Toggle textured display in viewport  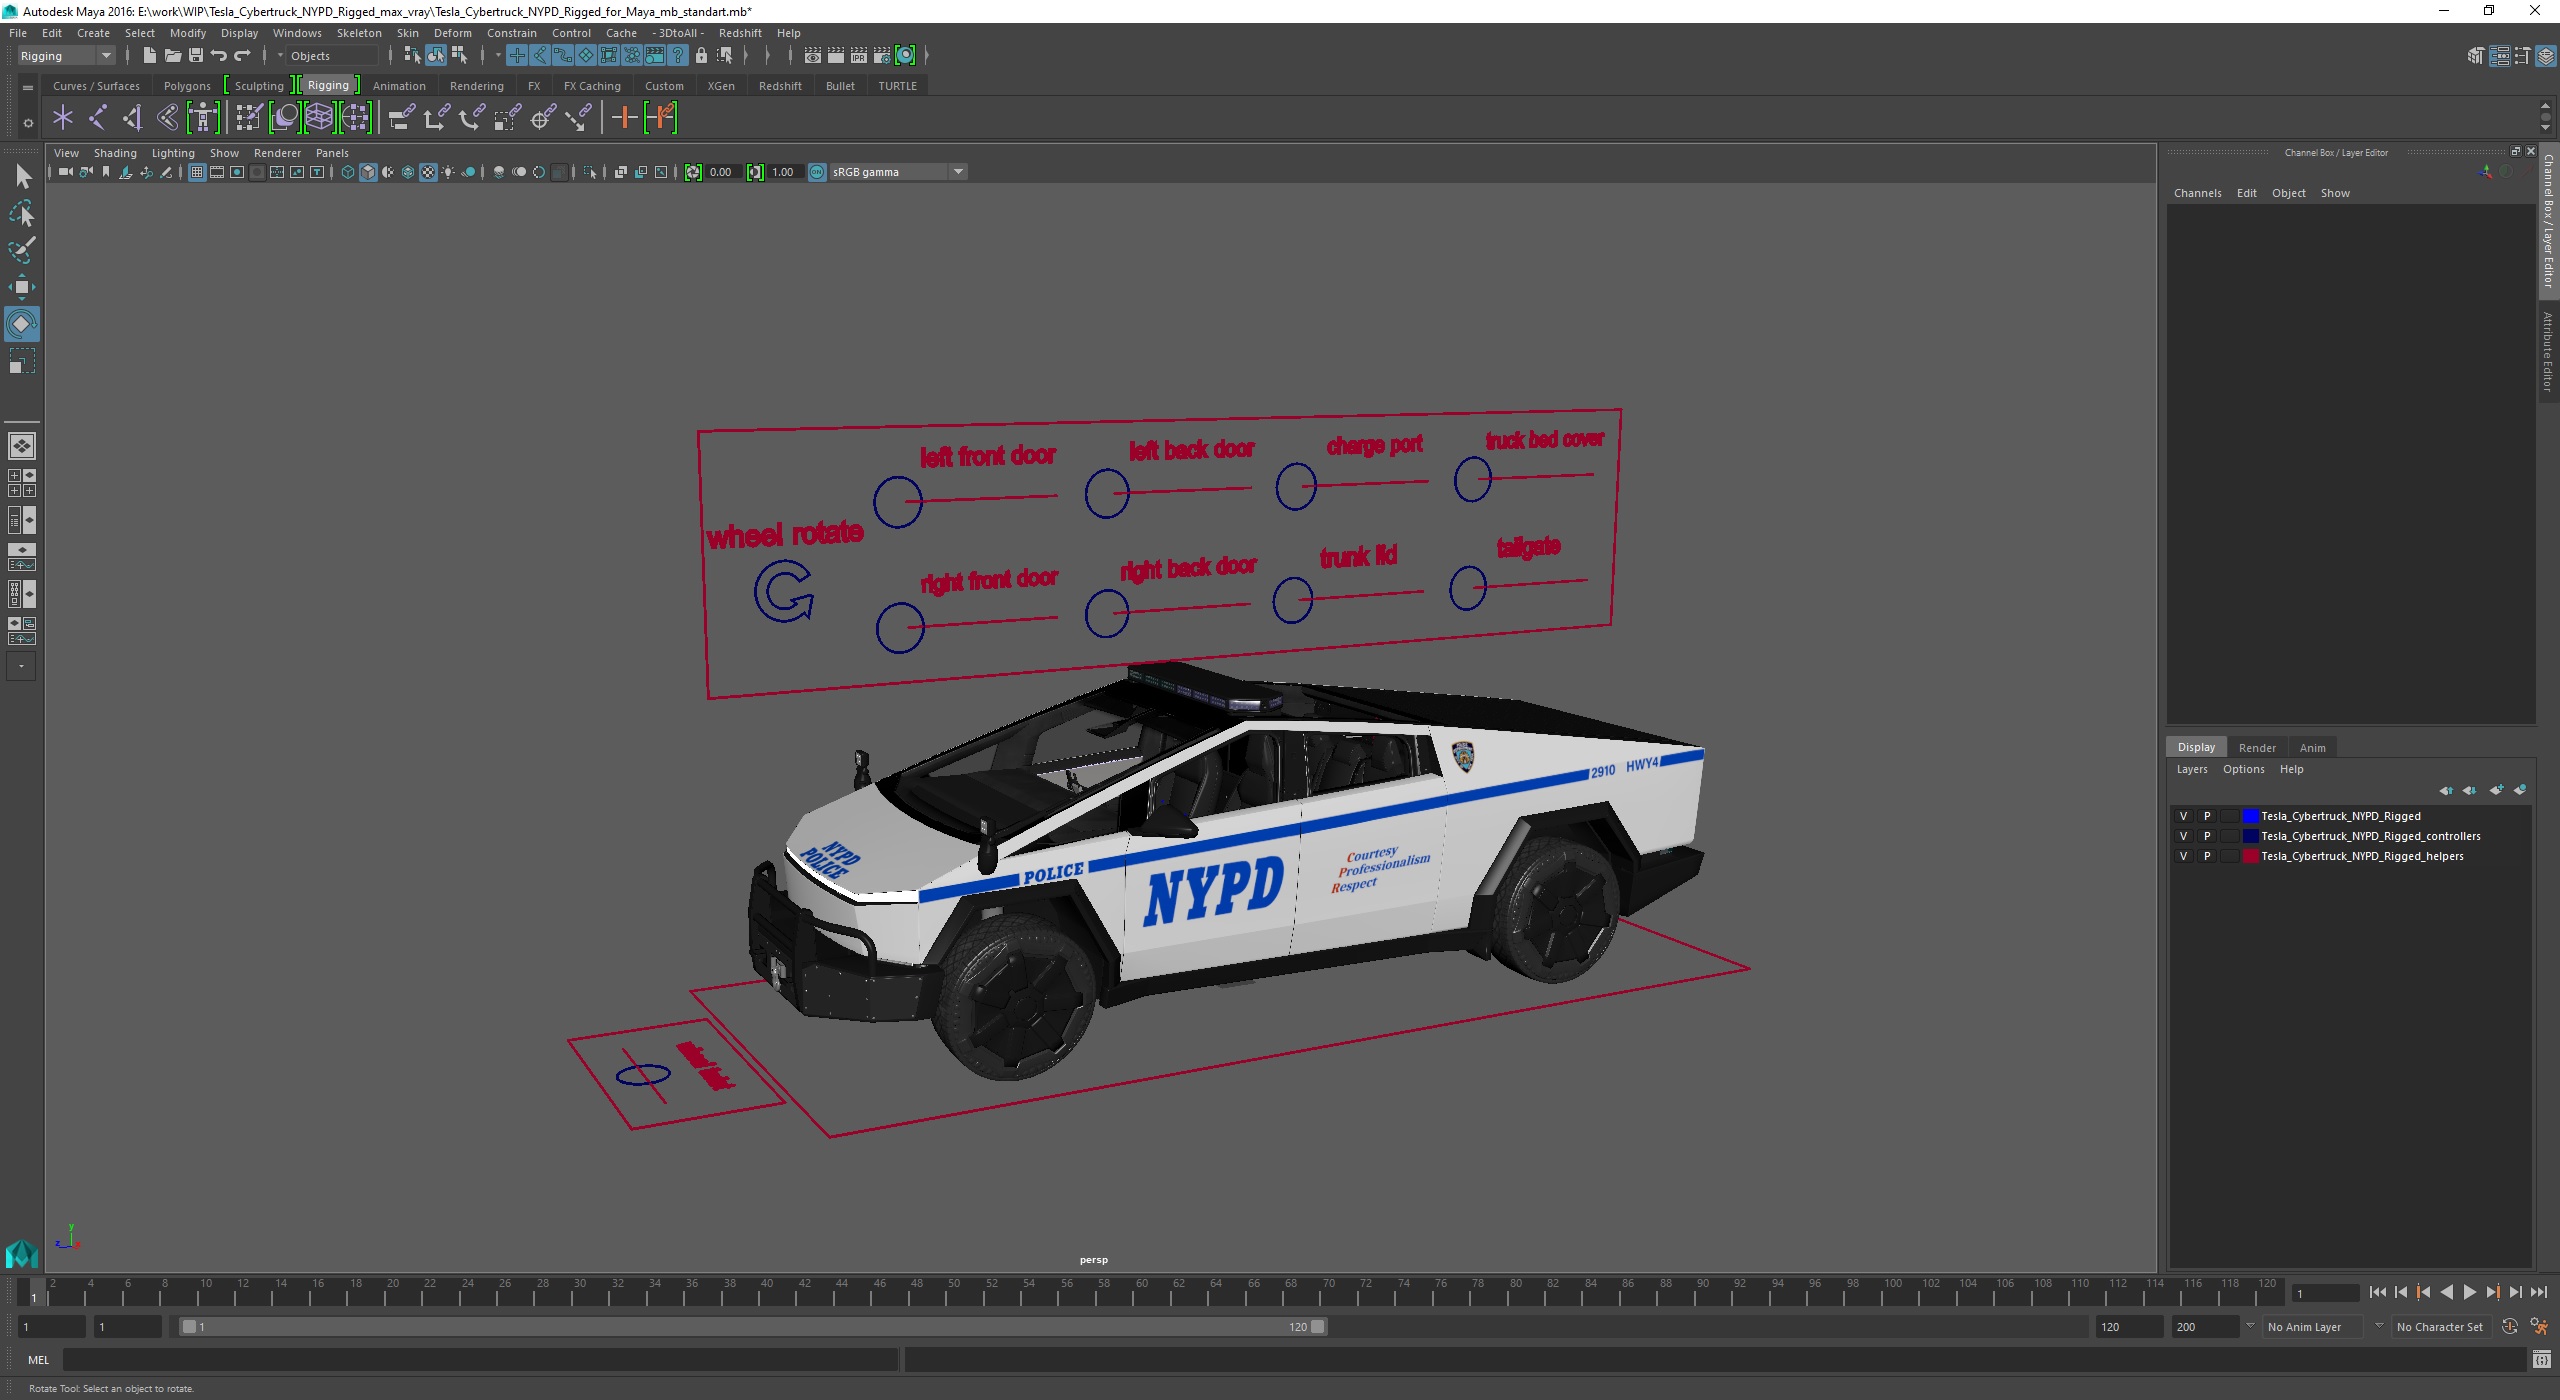428,172
